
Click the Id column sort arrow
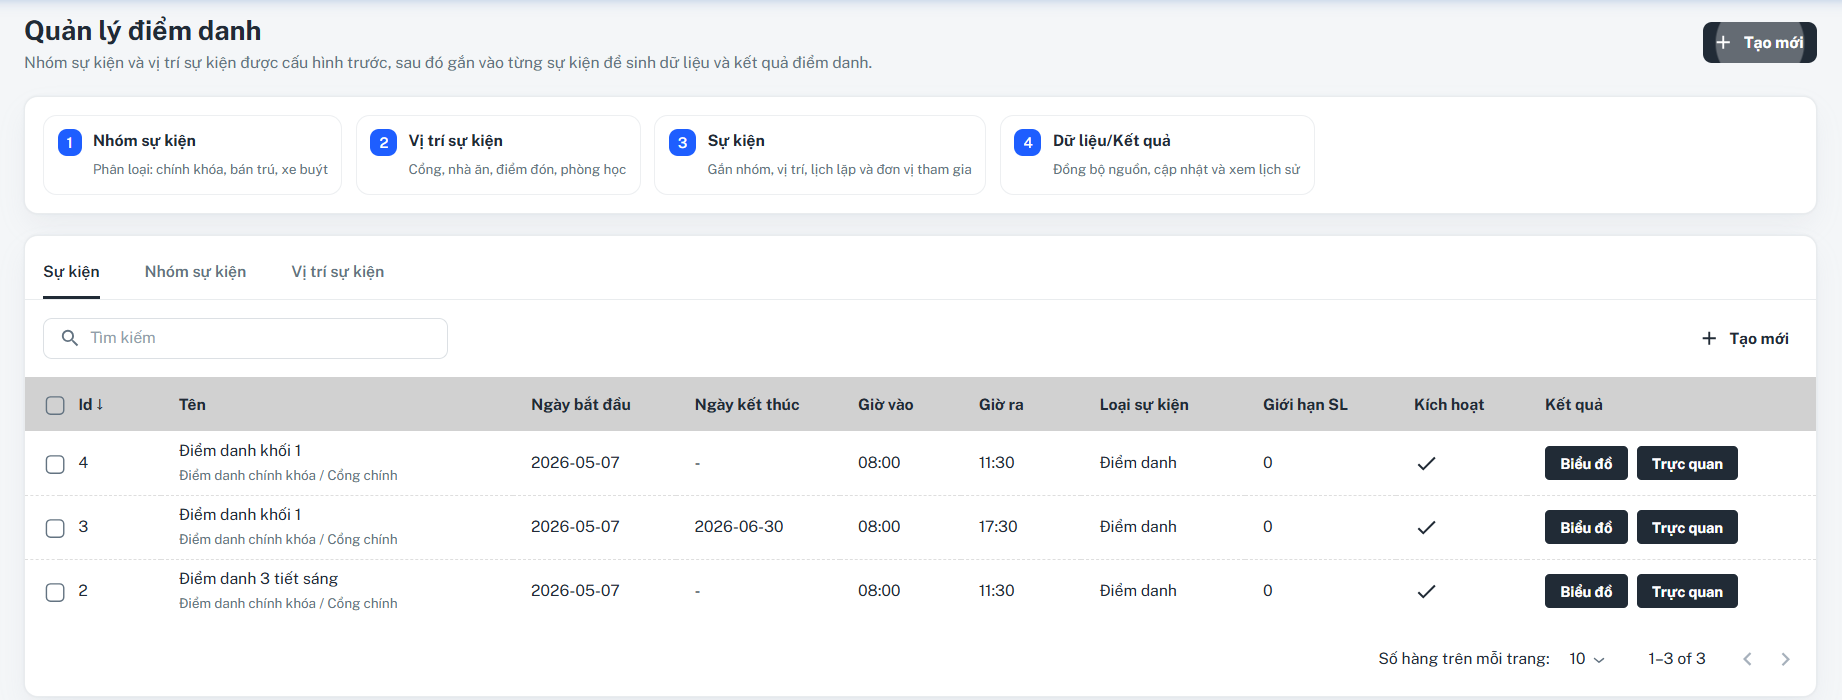(100, 404)
